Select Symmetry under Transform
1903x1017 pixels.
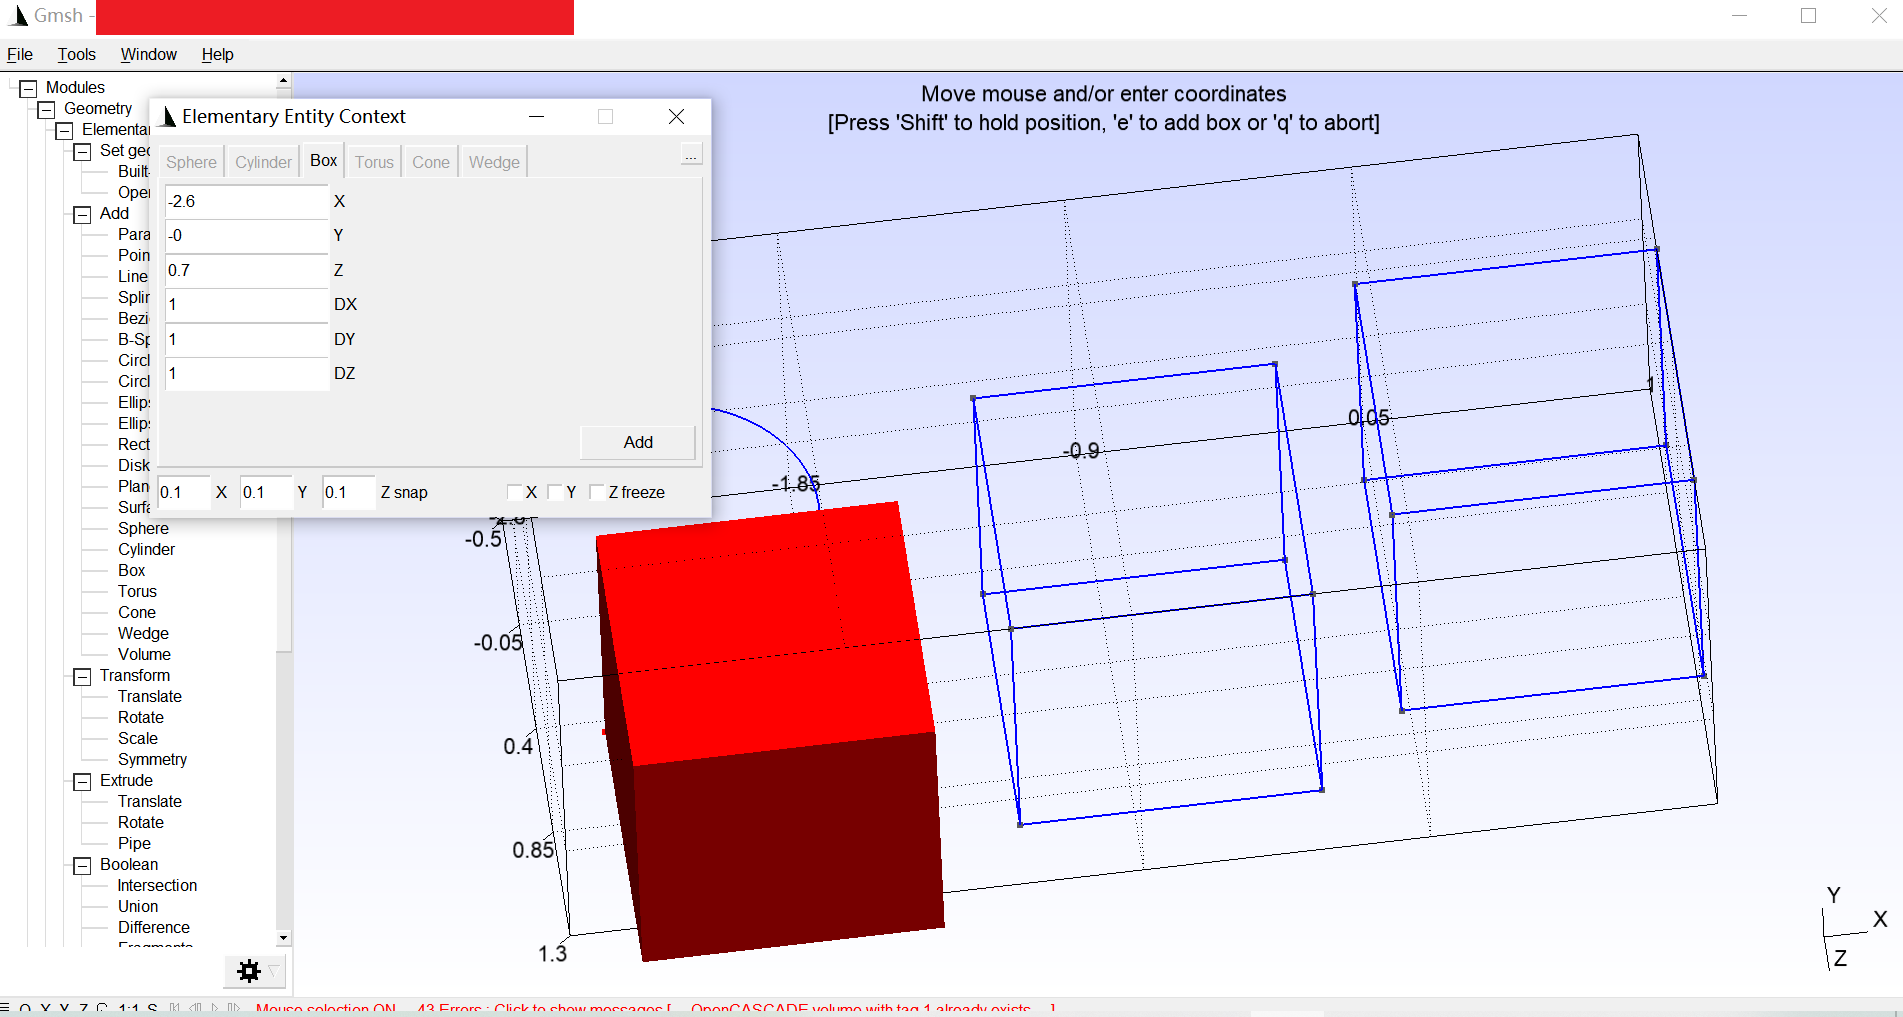pyautogui.click(x=152, y=760)
